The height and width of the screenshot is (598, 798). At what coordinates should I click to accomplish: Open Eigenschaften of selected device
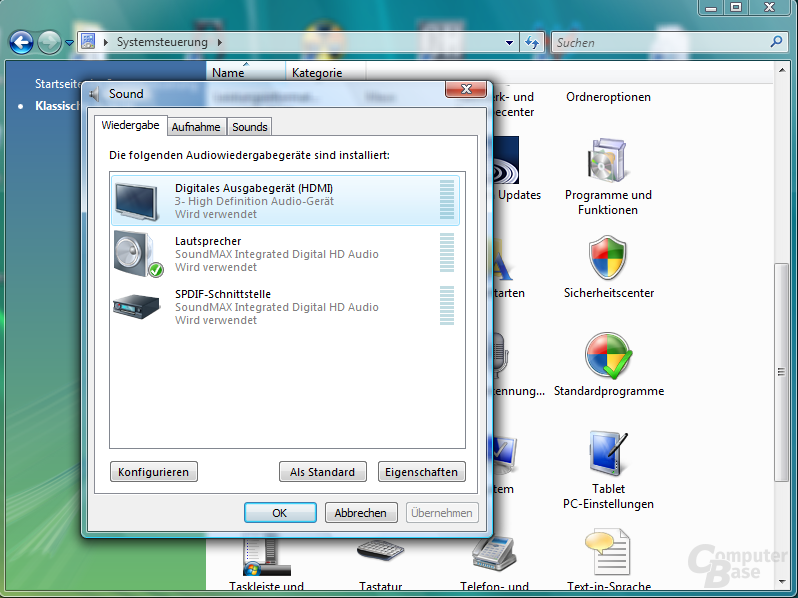(x=421, y=472)
